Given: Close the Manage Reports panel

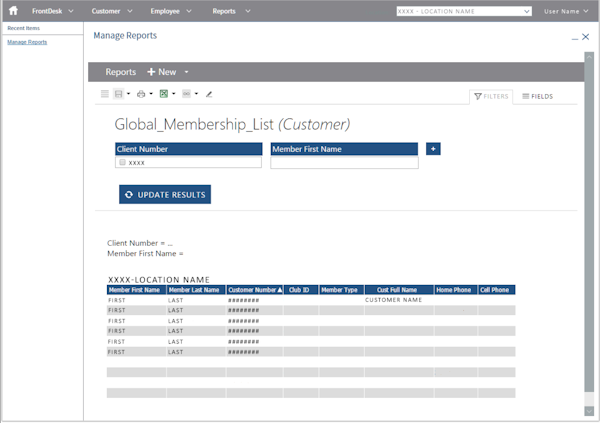Looking at the screenshot, I should pyautogui.click(x=585, y=37).
